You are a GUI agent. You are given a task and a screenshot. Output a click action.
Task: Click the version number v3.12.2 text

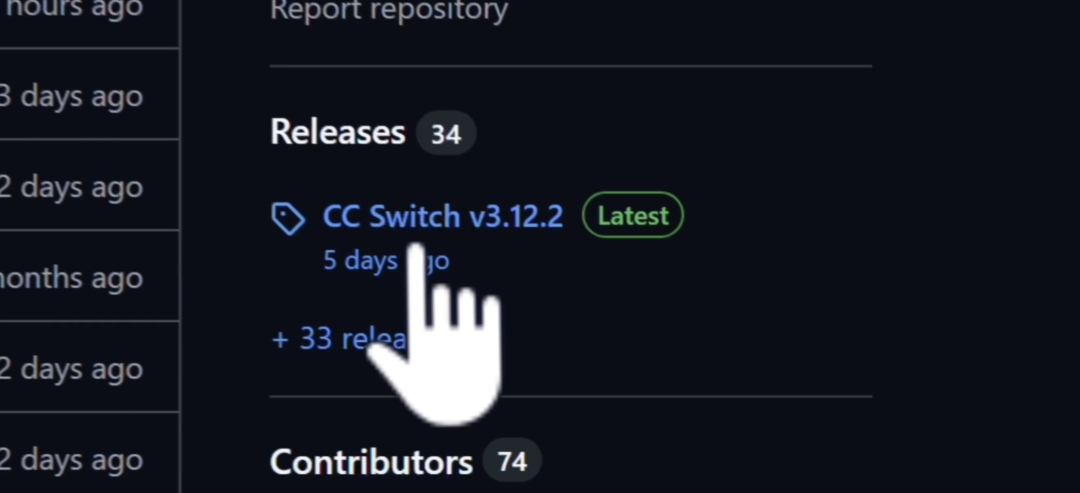tap(516, 216)
